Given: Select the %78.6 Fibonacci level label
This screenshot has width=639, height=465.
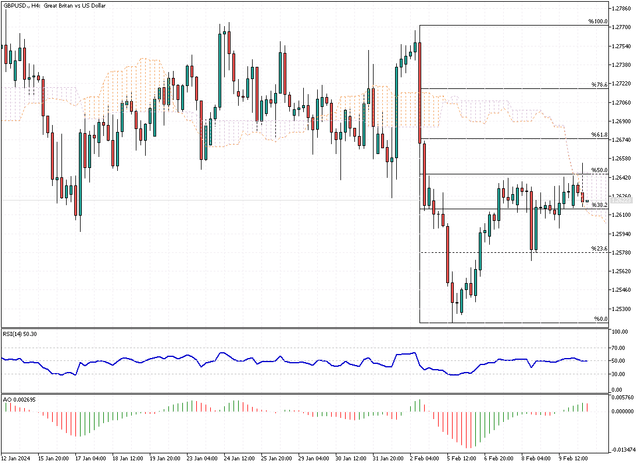Looking at the screenshot, I should coord(599,84).
